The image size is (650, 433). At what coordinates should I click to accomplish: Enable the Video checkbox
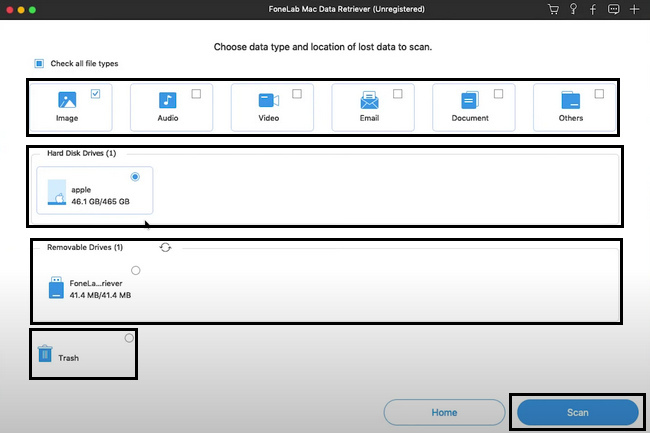coord(297,94)
